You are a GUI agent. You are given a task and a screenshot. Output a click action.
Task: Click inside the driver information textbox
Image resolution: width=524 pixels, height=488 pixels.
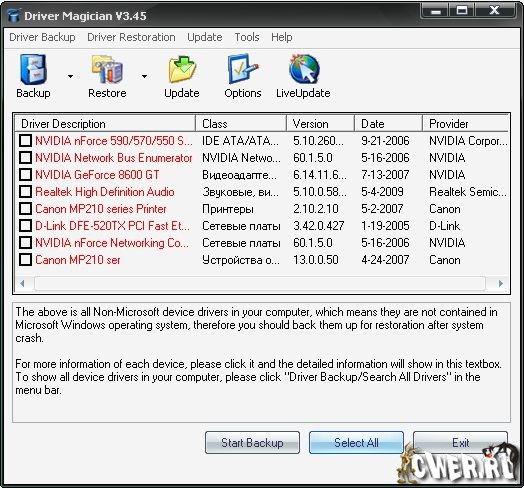pyautogui.click(x=261, y=362)
